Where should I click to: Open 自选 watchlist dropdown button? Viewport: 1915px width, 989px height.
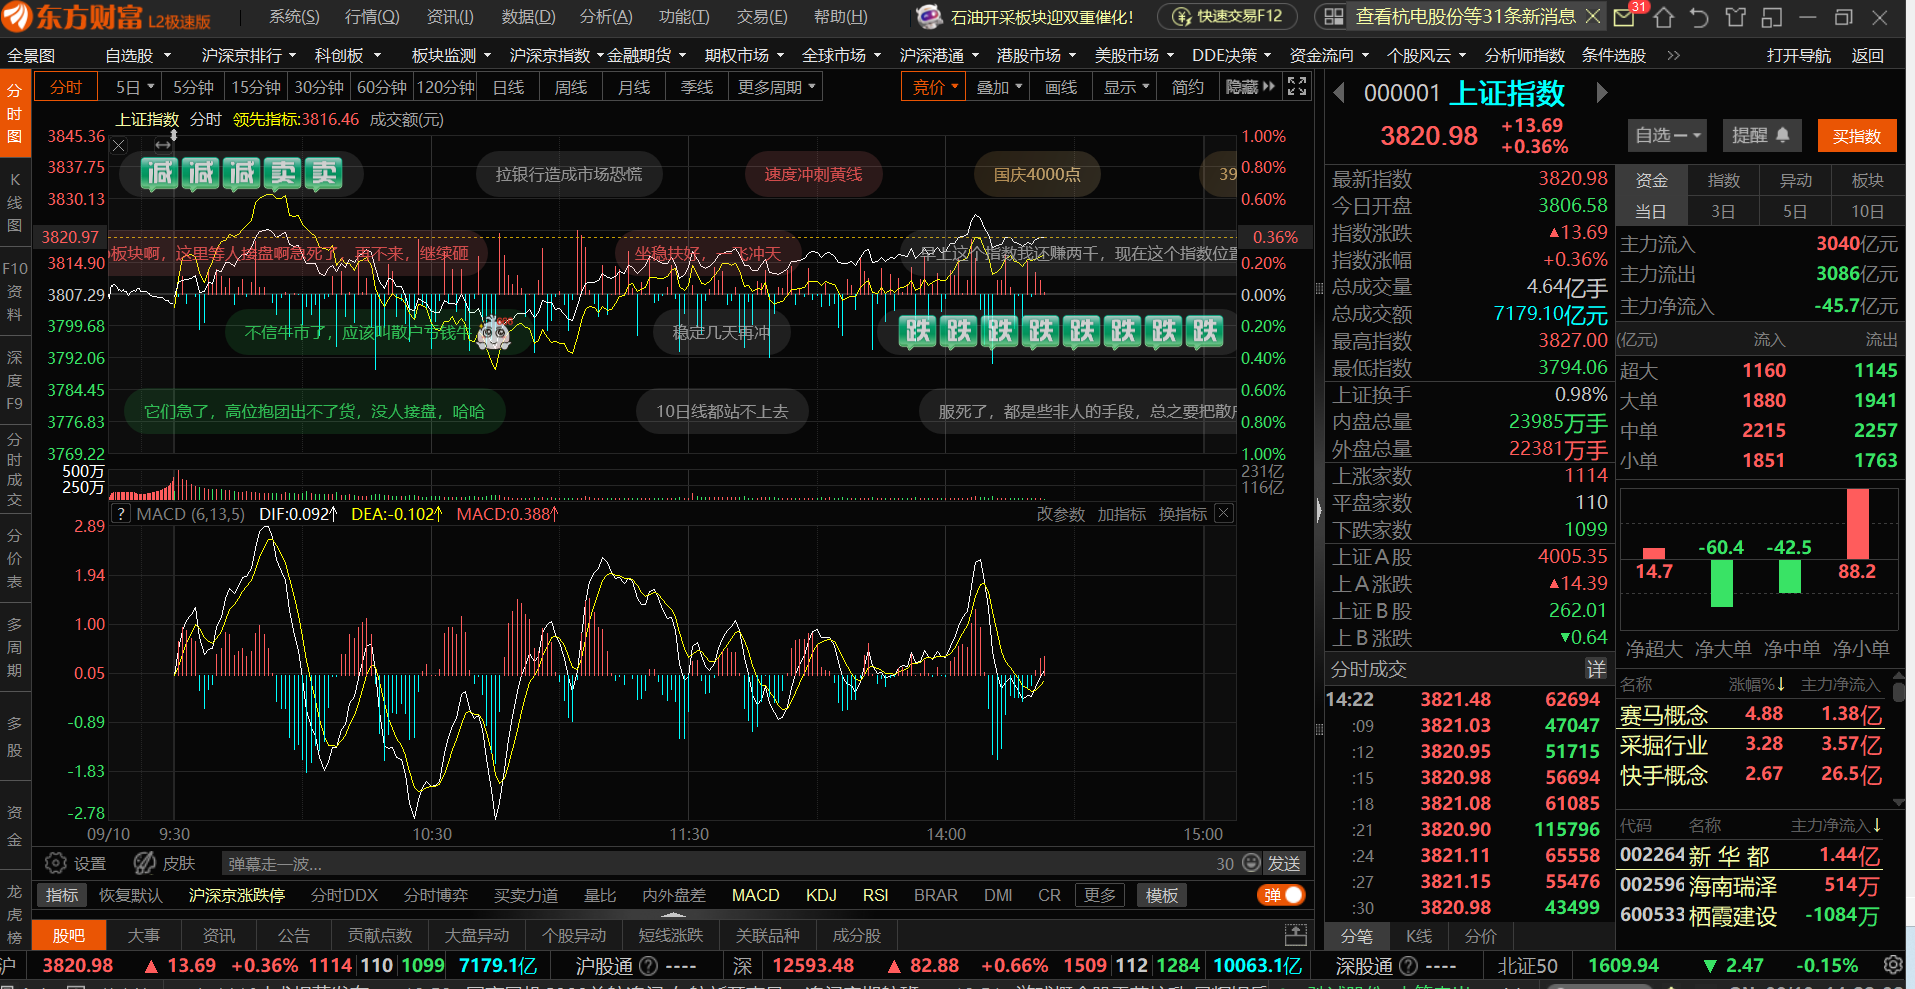tap(1668, 135)
